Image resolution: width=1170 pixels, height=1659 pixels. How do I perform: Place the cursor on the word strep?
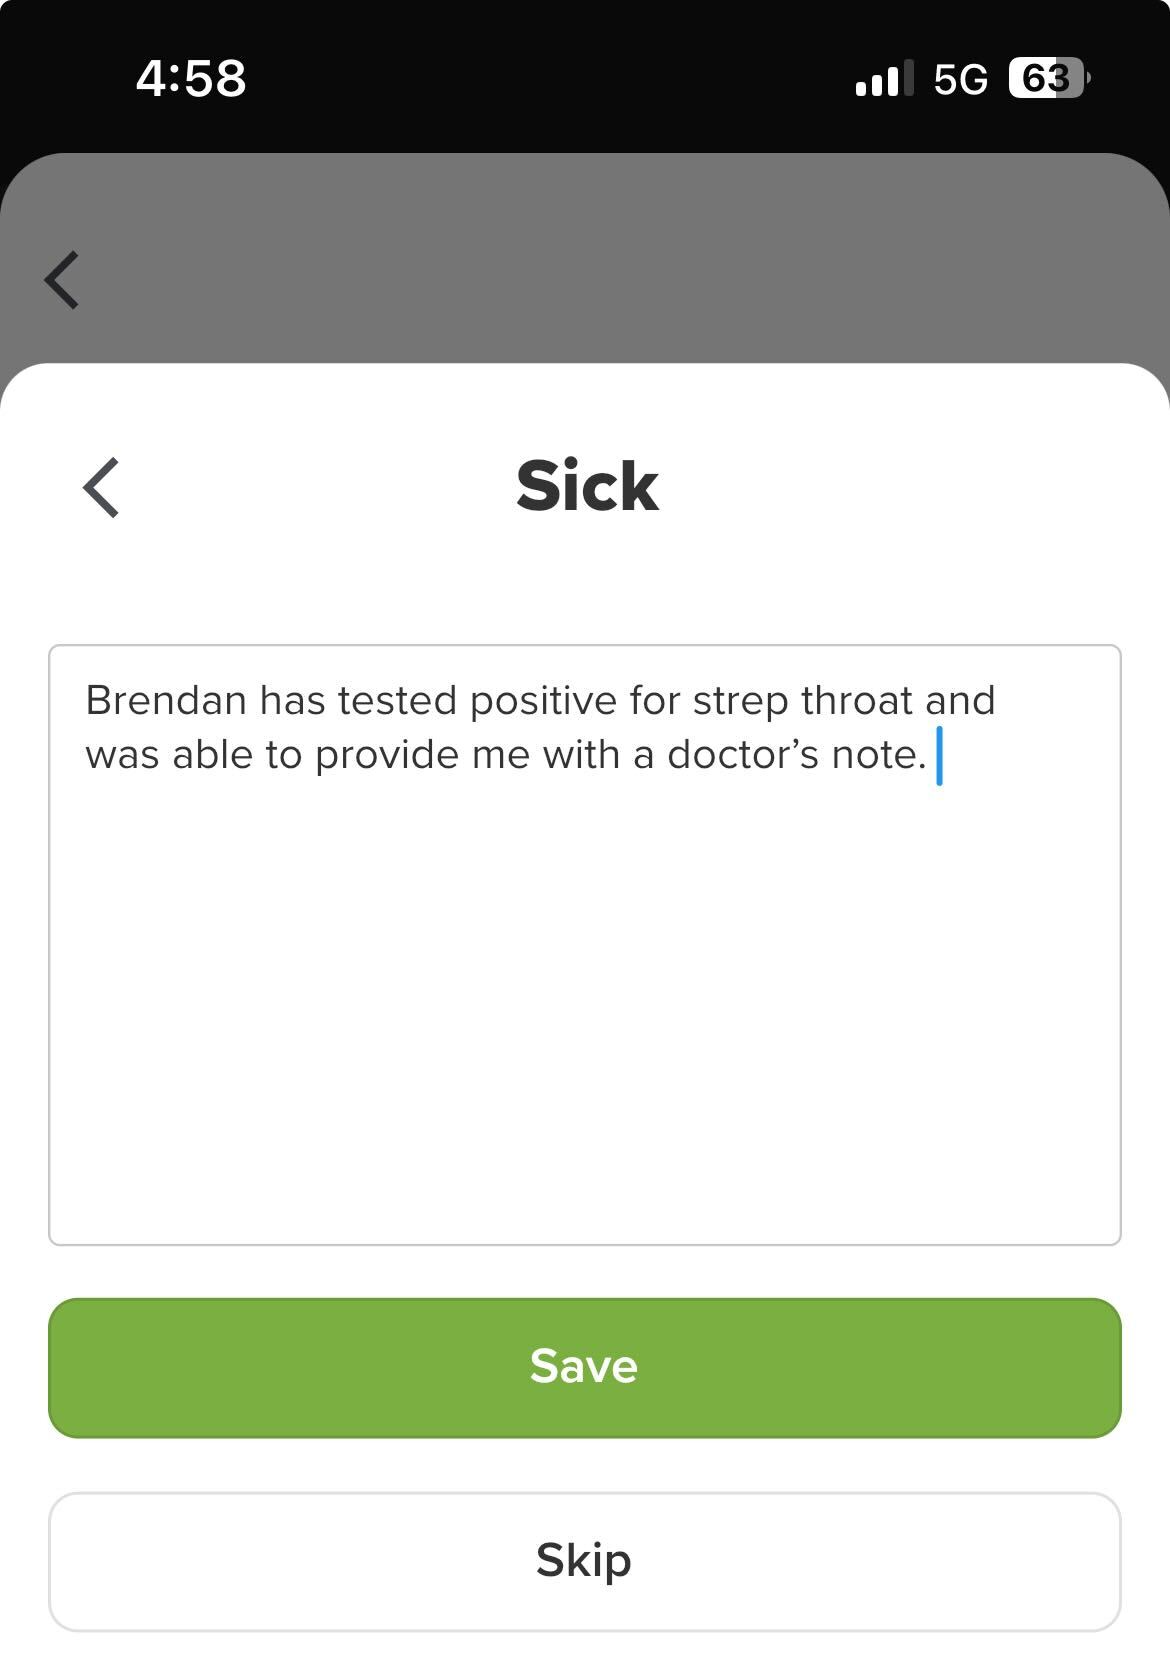740,702
